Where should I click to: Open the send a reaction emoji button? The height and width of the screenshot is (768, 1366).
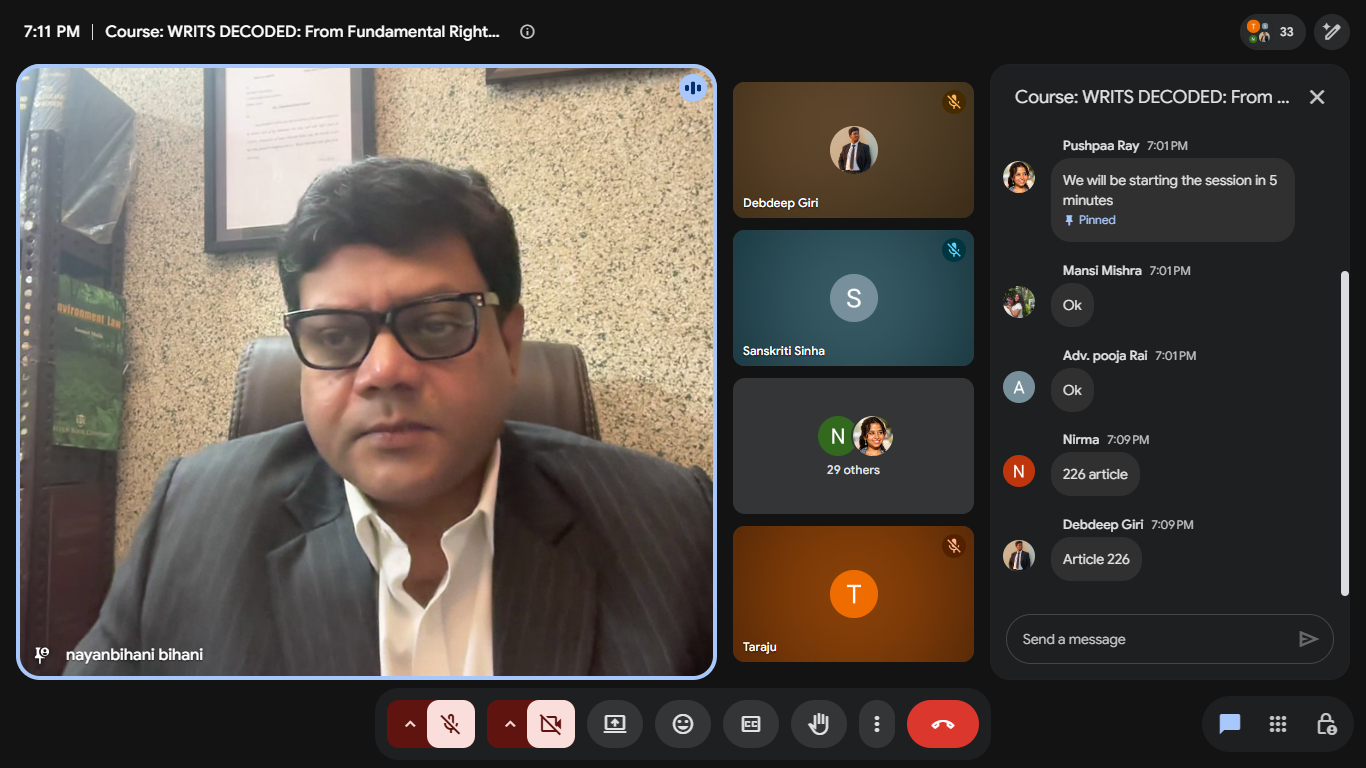point(683,724)
